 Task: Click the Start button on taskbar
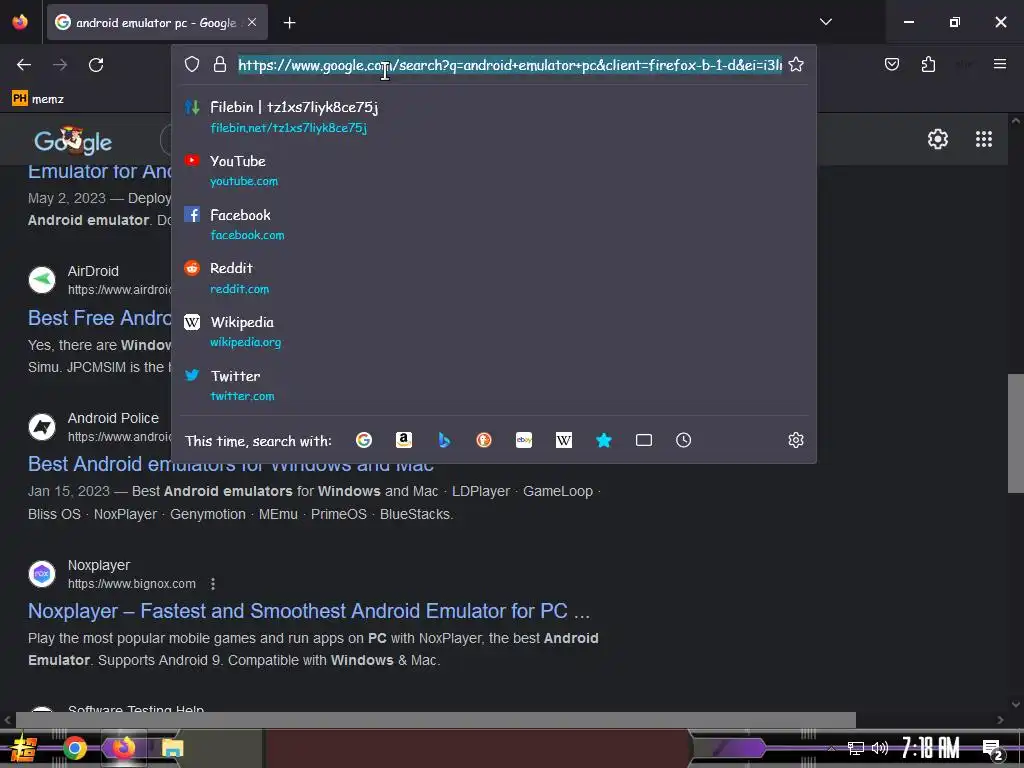pyautogui.click(x=22, y=748)
